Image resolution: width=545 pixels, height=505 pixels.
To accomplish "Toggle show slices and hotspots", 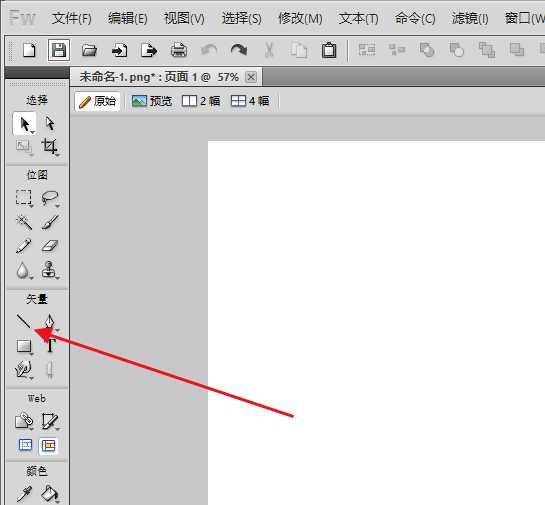I will 49,446.
